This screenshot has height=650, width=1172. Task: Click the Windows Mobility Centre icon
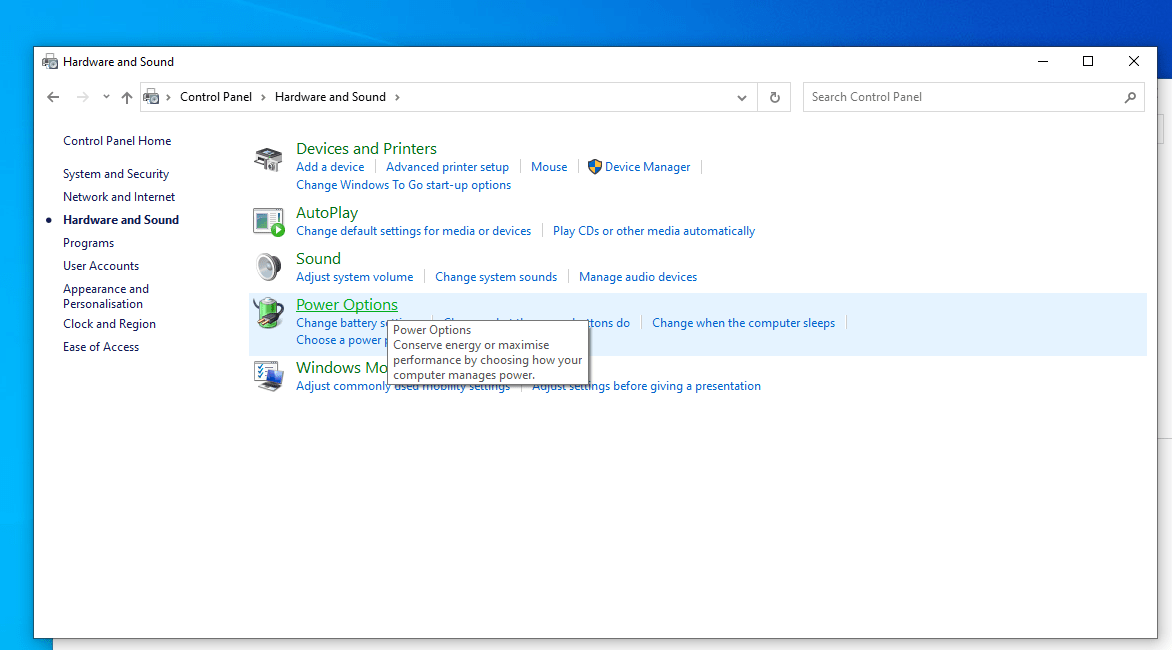[268, 376]
